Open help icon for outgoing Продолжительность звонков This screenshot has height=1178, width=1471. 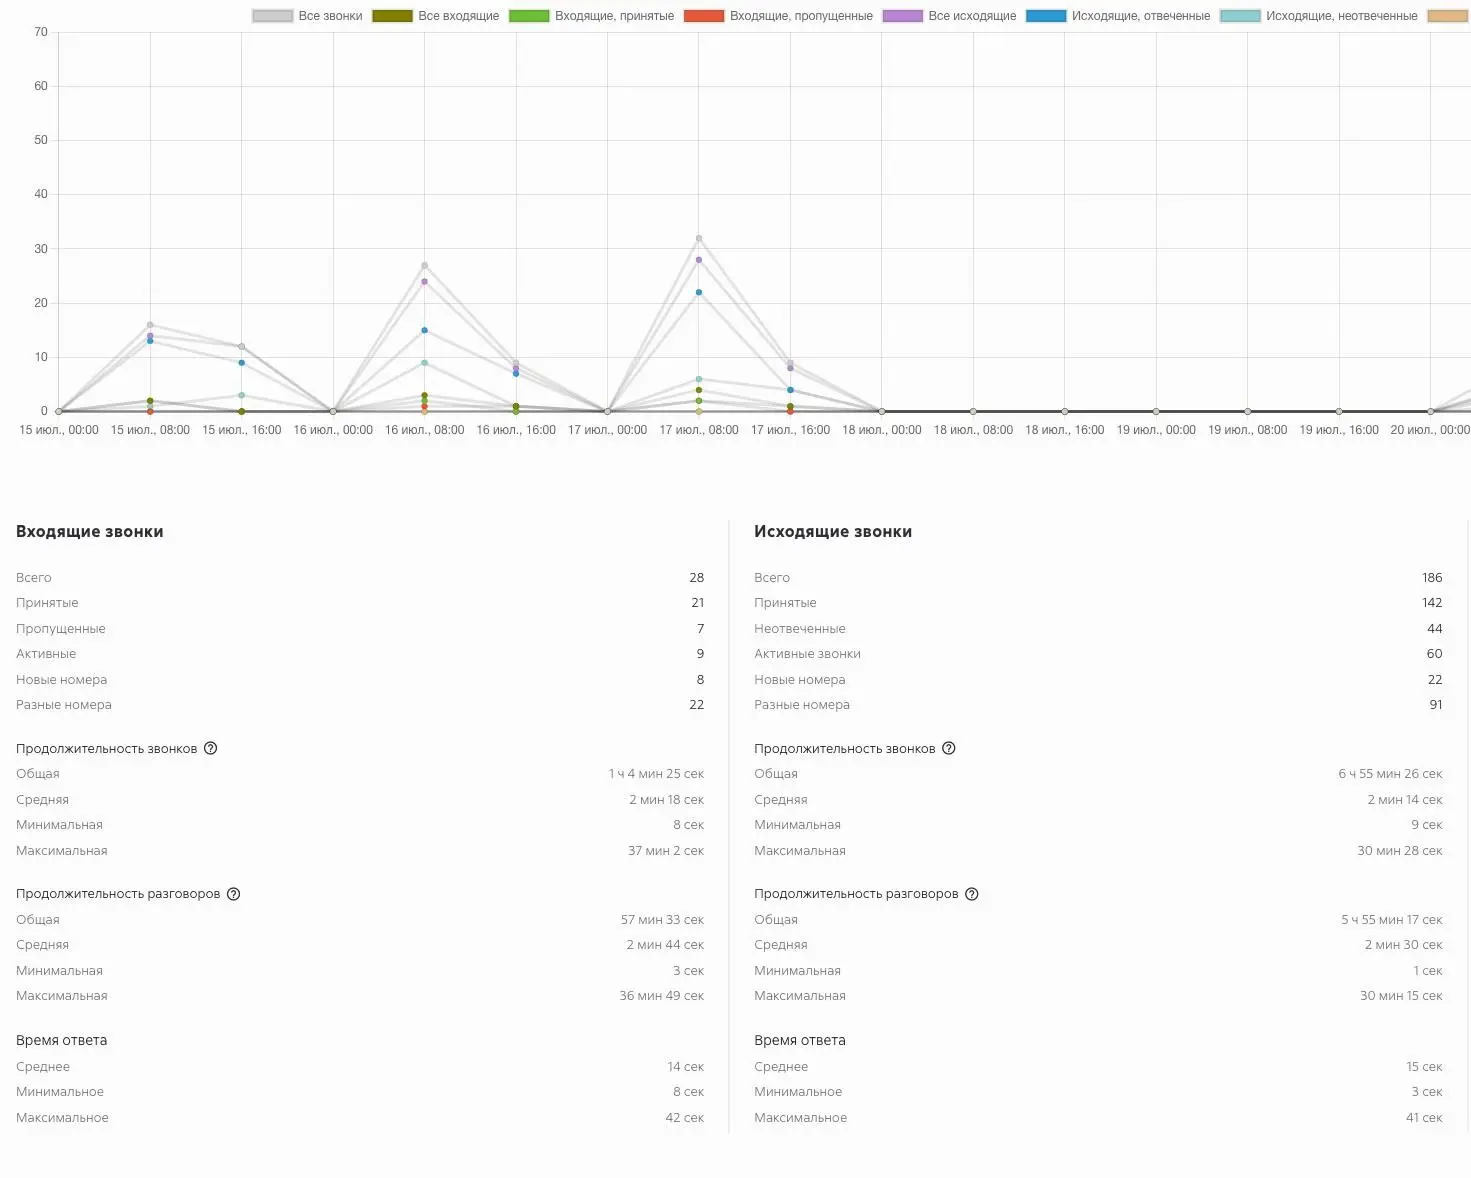click(949, 749)
